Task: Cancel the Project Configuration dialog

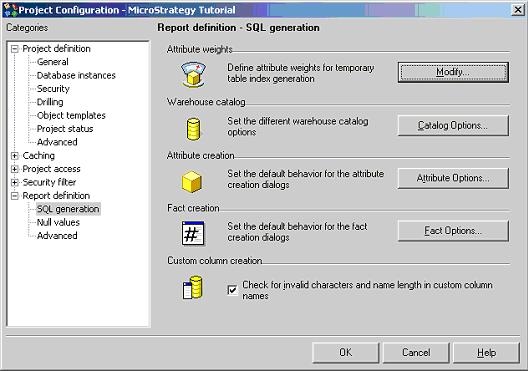Action: pos(416,352)
